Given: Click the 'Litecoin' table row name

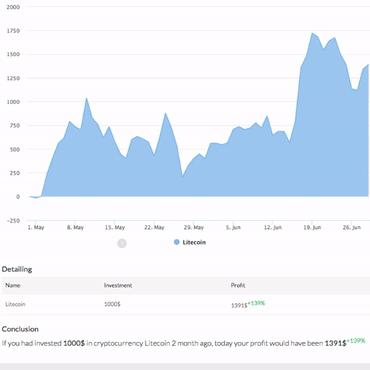Looking at the screenshot, I should 15,304.
